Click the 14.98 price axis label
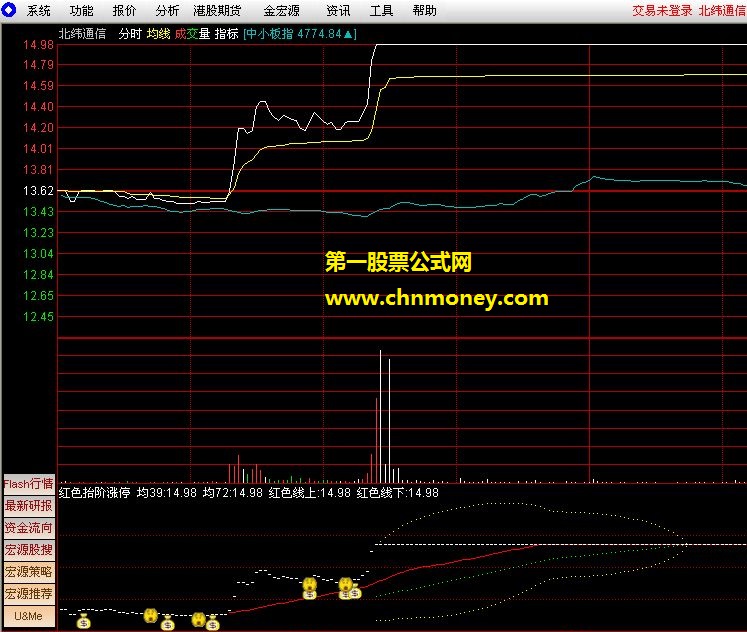747x632 pixels. point(38,45)
